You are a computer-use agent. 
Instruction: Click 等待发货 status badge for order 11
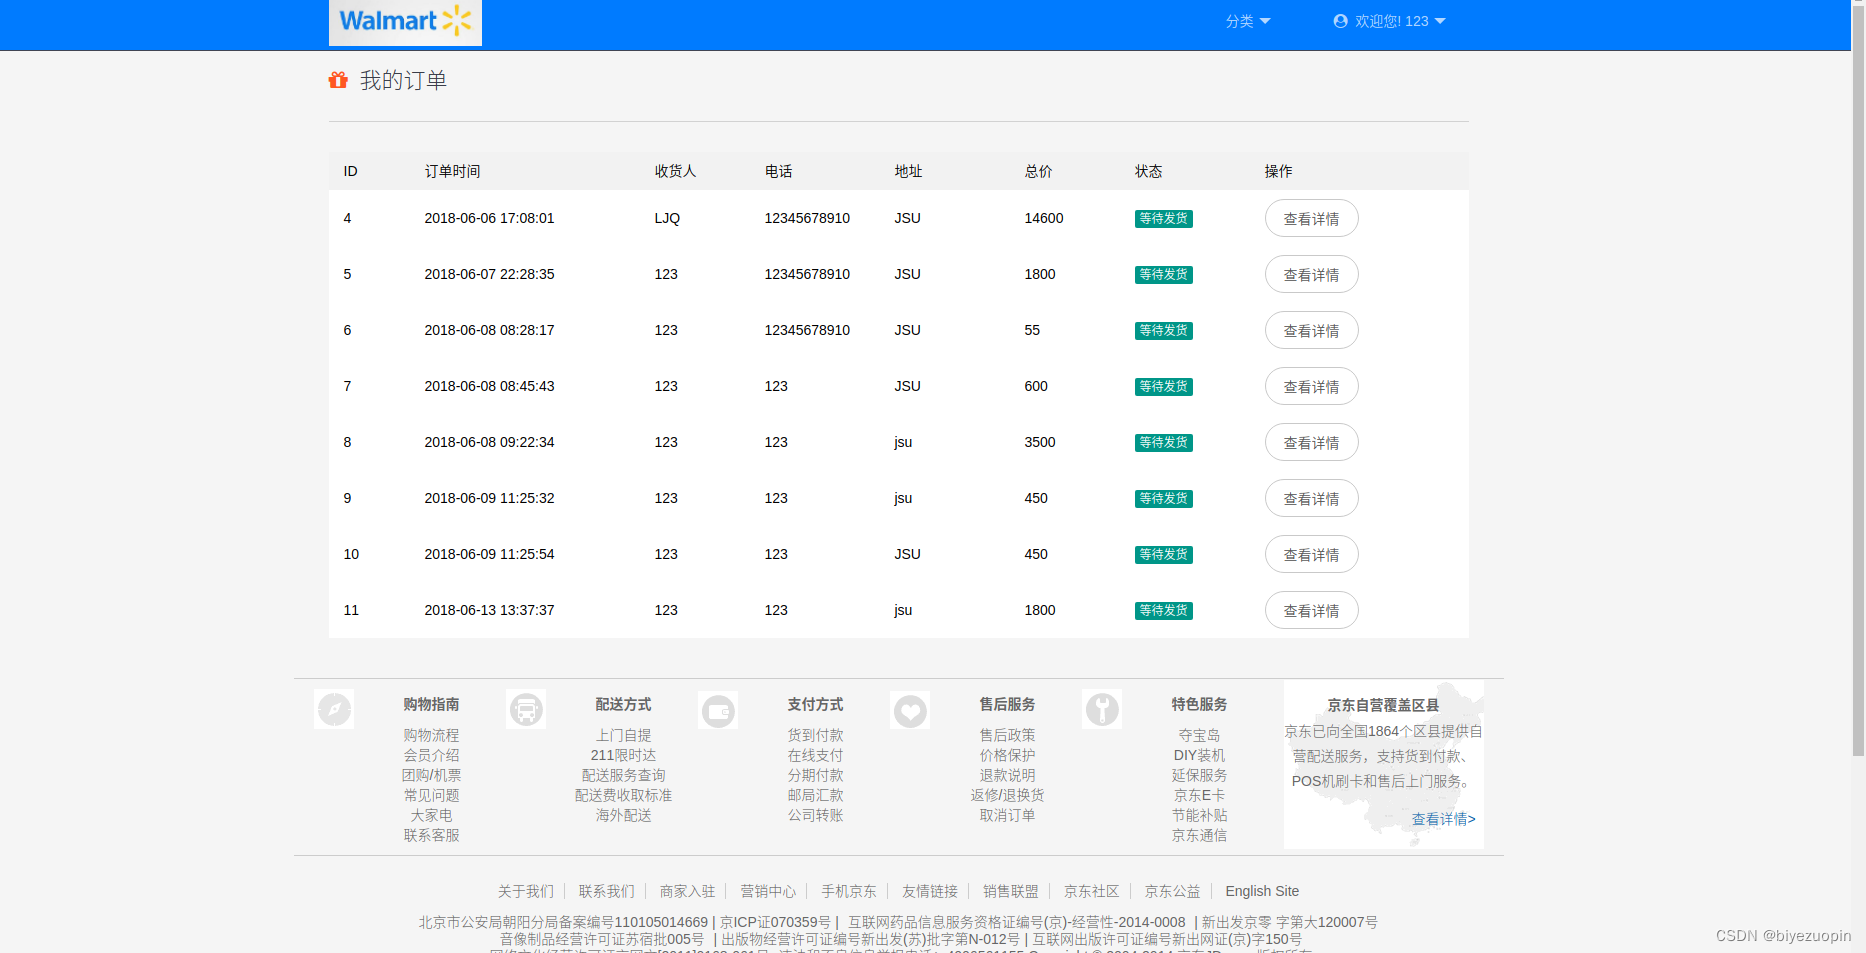1163,611
